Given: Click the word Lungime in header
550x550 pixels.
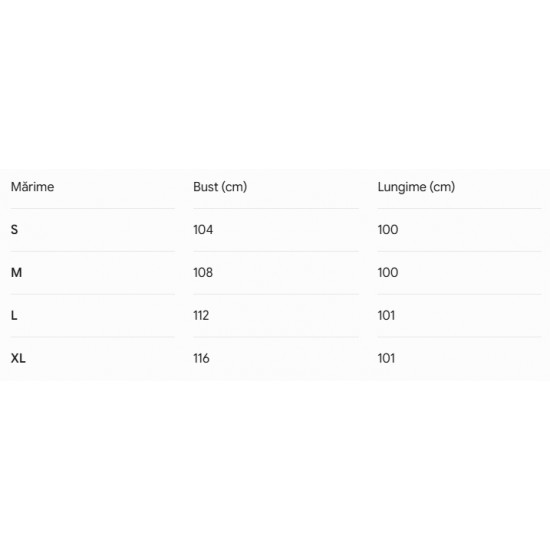Looking at the screenshot, I should (402, 187).
